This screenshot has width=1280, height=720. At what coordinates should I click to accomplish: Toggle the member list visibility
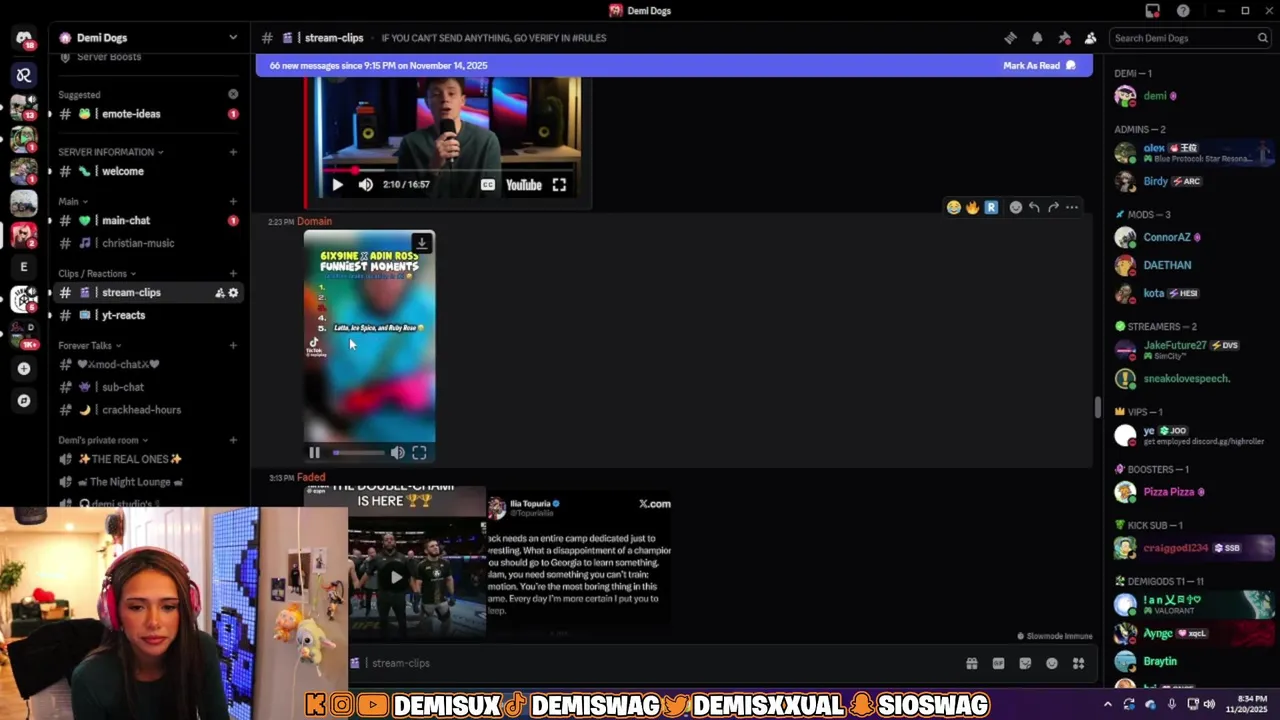coord(1090,38)
